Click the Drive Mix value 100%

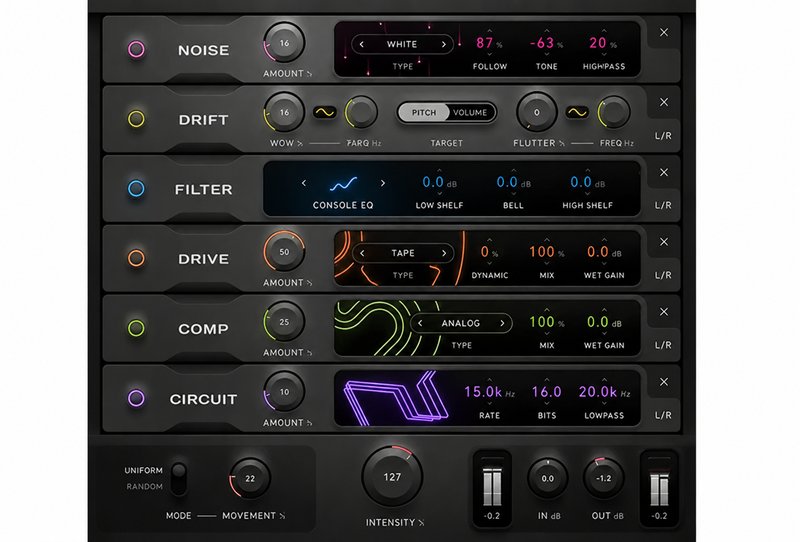pos(546,252)
